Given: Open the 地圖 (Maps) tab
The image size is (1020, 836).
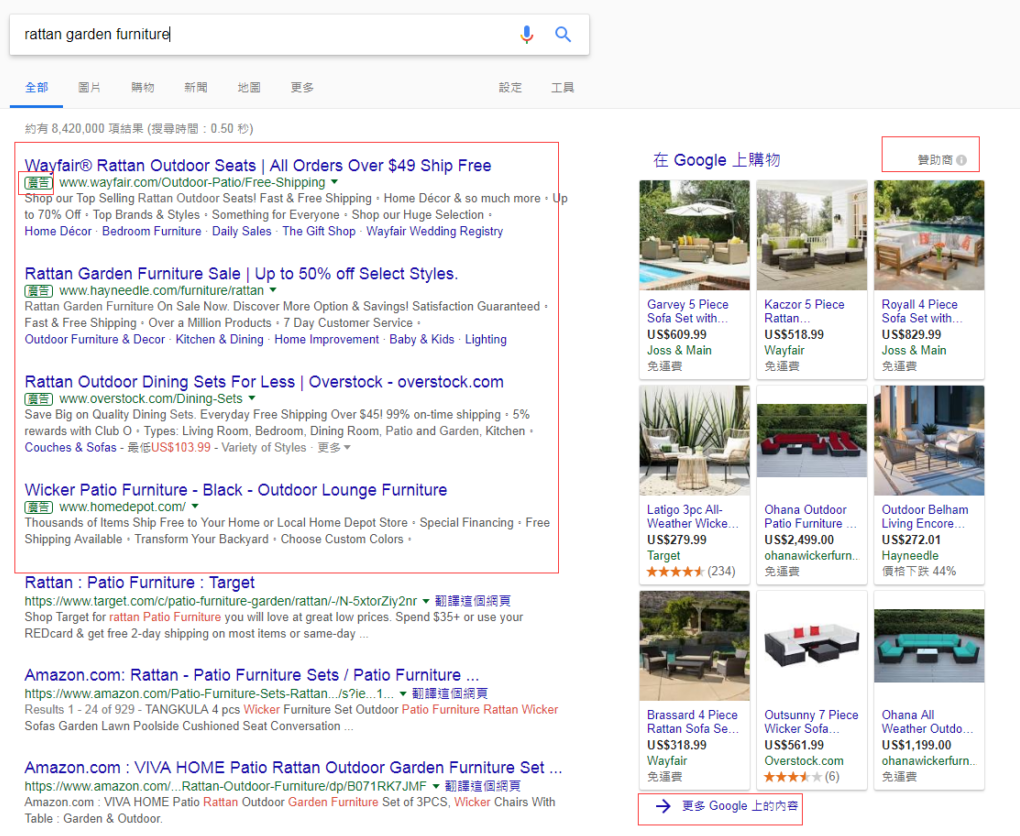Looking at the screenshot, I should 249,87.
